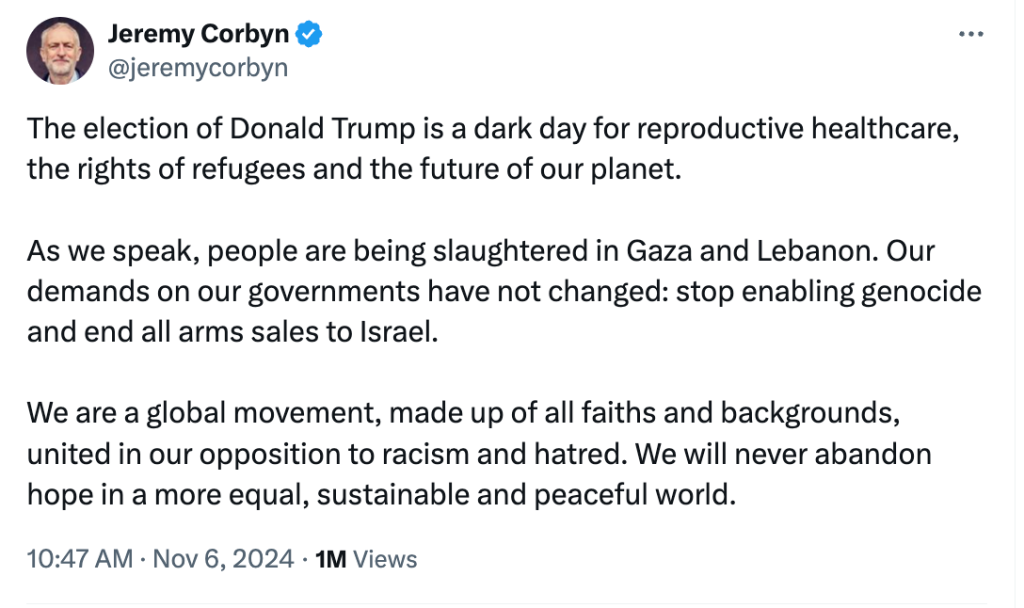The height and width of the screenshot is (608, 1024).
Task: Click the blue verified checkmark badge
Action: (310, 34)
